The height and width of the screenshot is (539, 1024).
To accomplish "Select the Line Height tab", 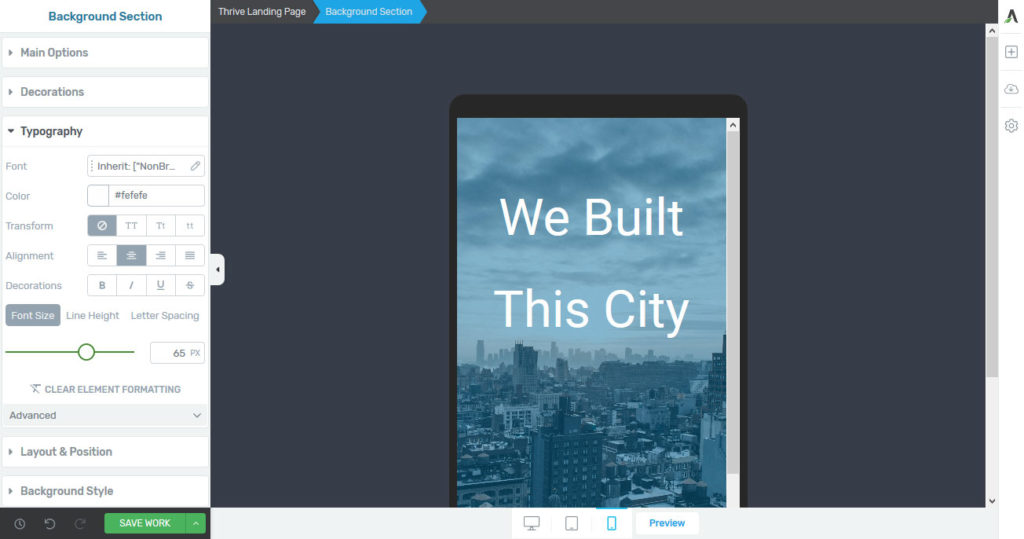I will click(93, 316).
